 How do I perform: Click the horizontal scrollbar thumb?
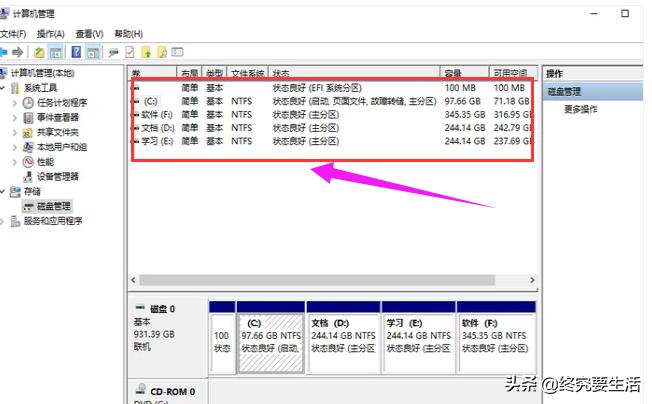pyautogui.click(x=317, y=280)
